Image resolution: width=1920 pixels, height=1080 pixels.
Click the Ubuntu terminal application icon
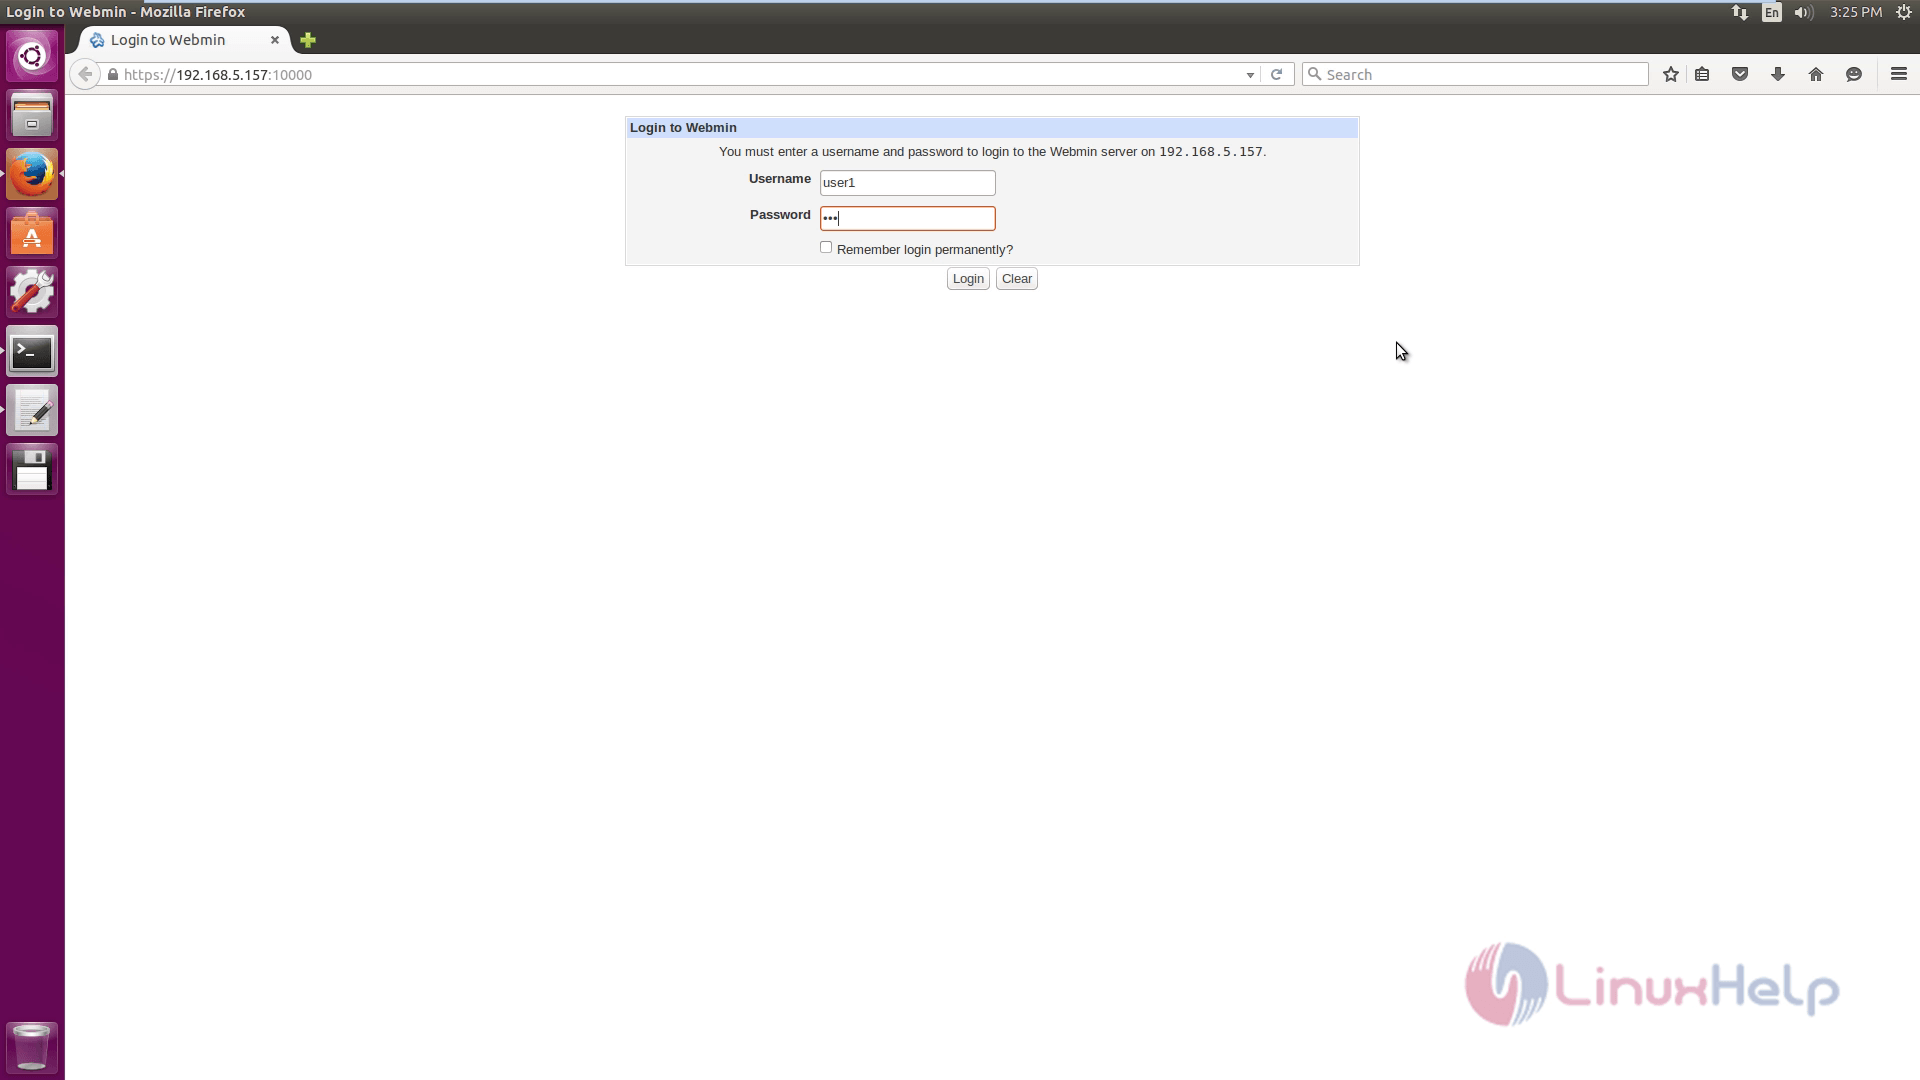coord(32,351)
